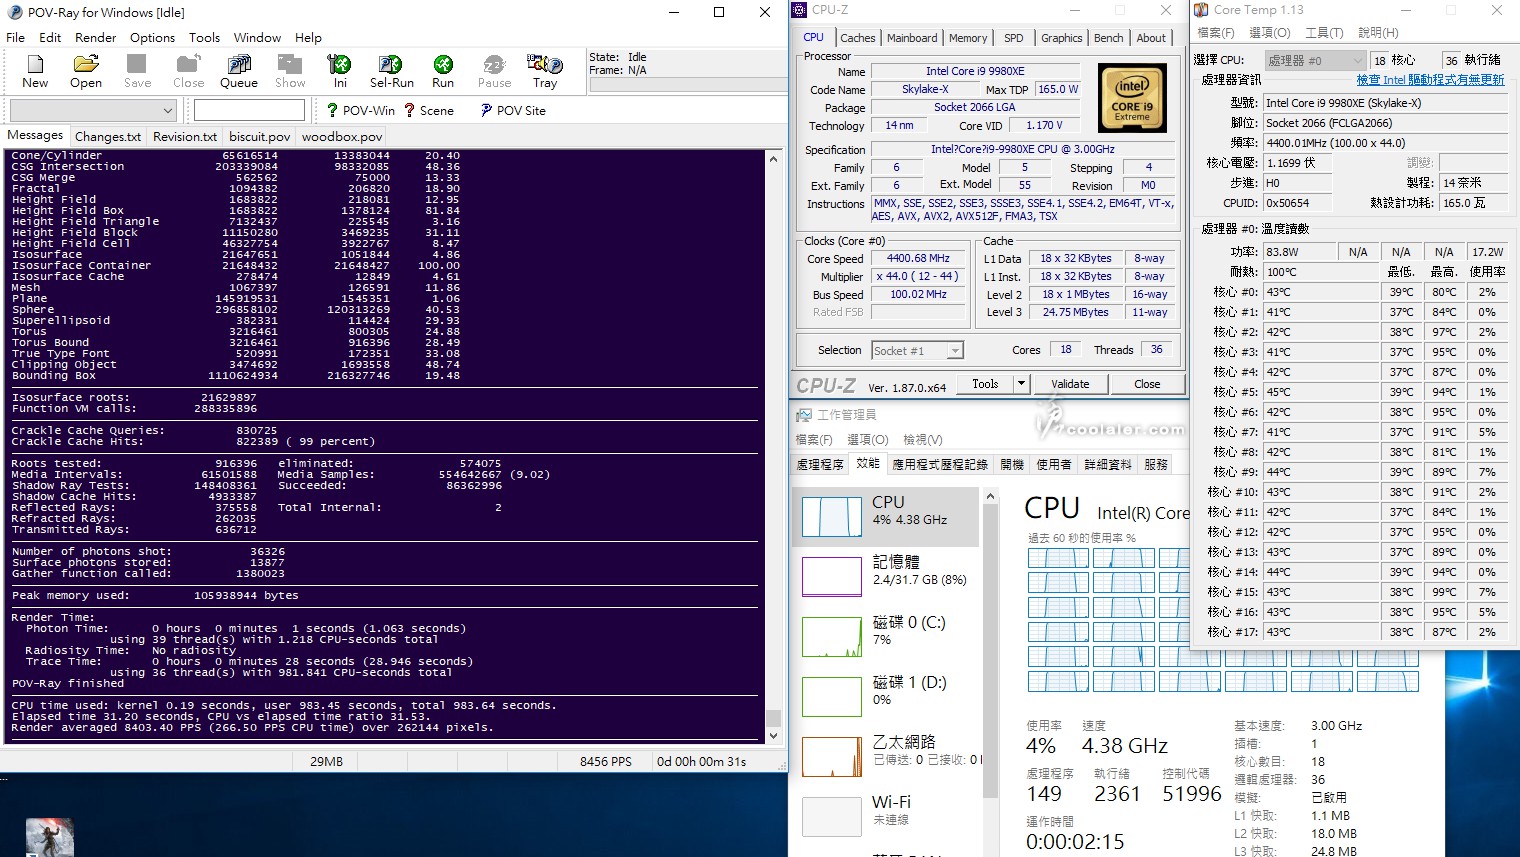Start rendering with the Run icon
The image size is (1520, 857).
(443, 71)
